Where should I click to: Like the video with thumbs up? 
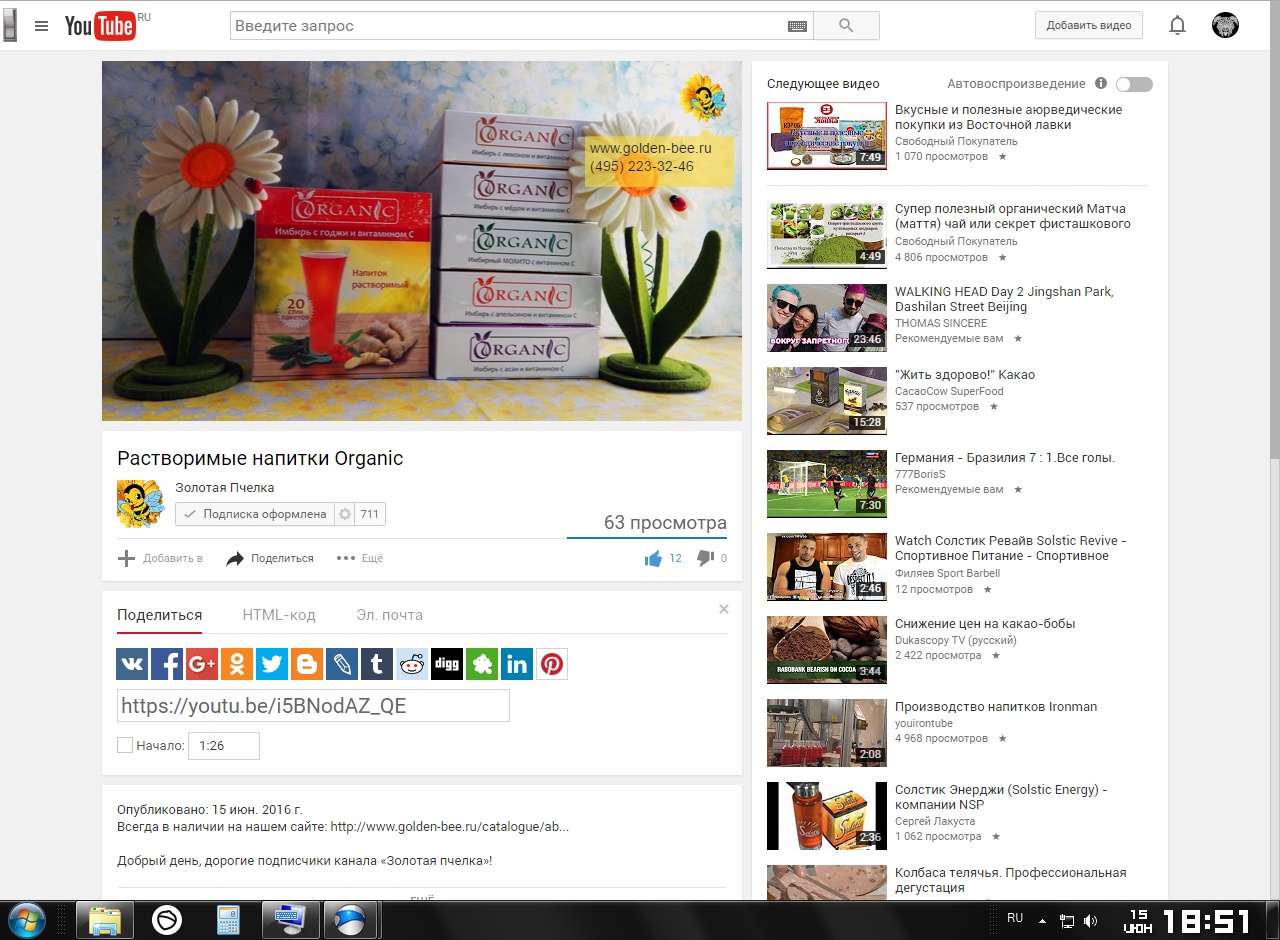[654, 558]
